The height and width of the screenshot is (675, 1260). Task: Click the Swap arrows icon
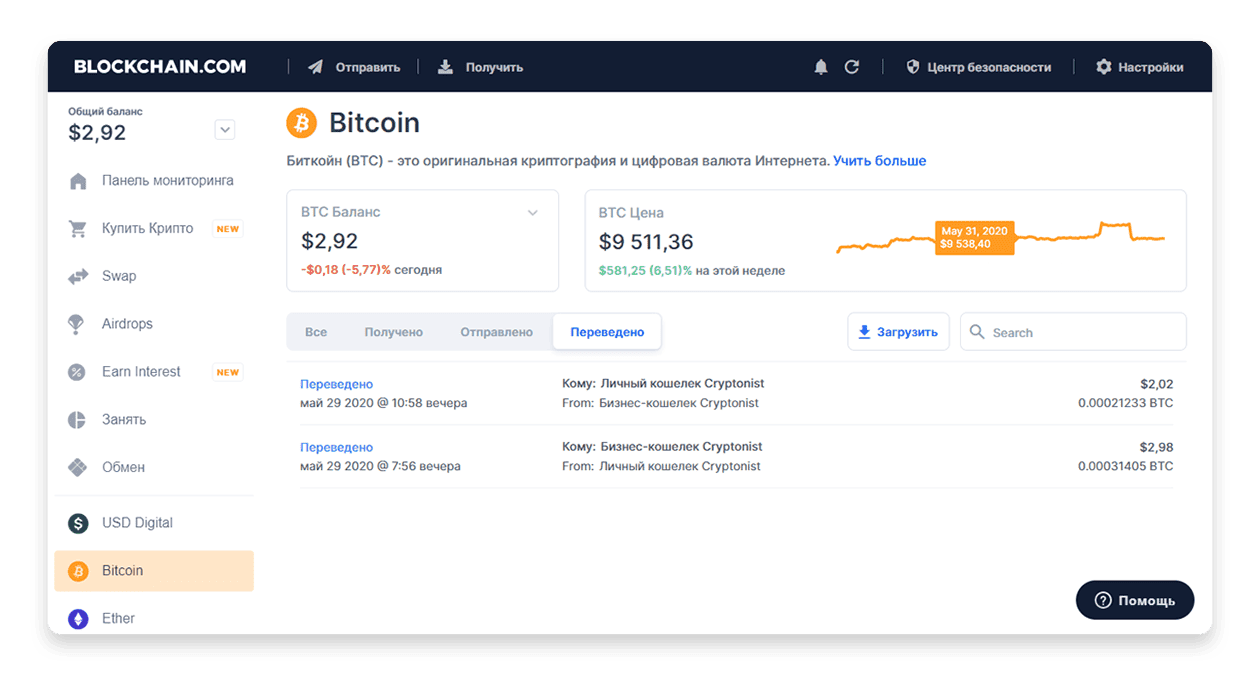coord(78,276)
